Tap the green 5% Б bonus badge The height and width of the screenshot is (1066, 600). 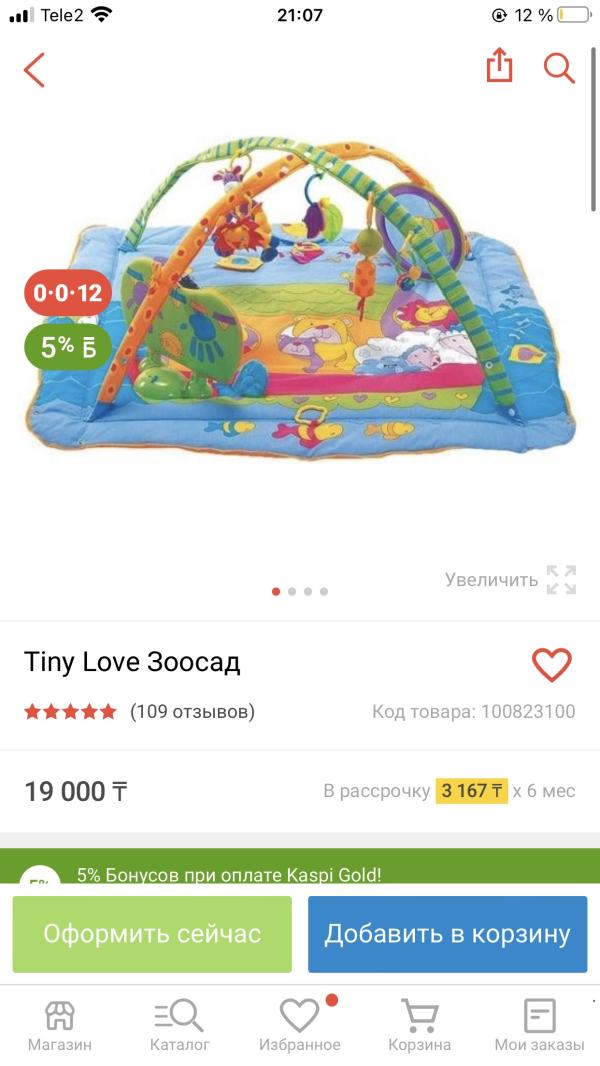(x=68, y=347)
